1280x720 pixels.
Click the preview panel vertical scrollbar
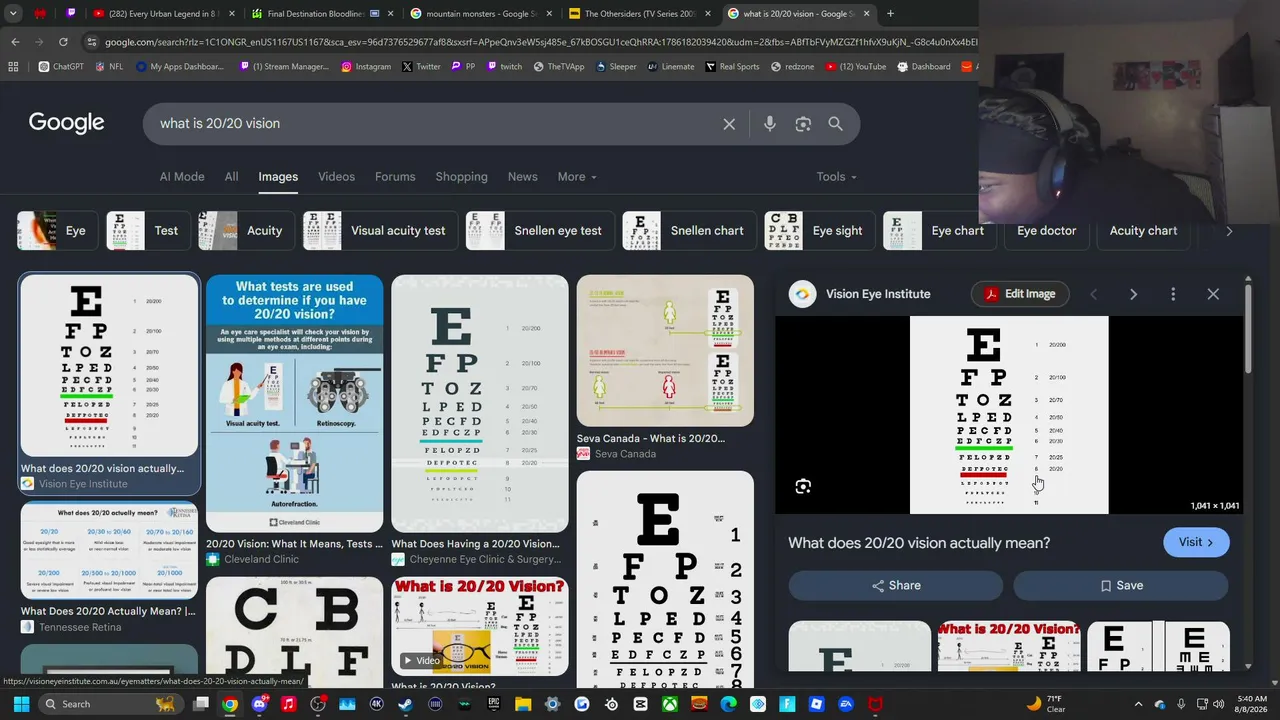coord(1248,330)
